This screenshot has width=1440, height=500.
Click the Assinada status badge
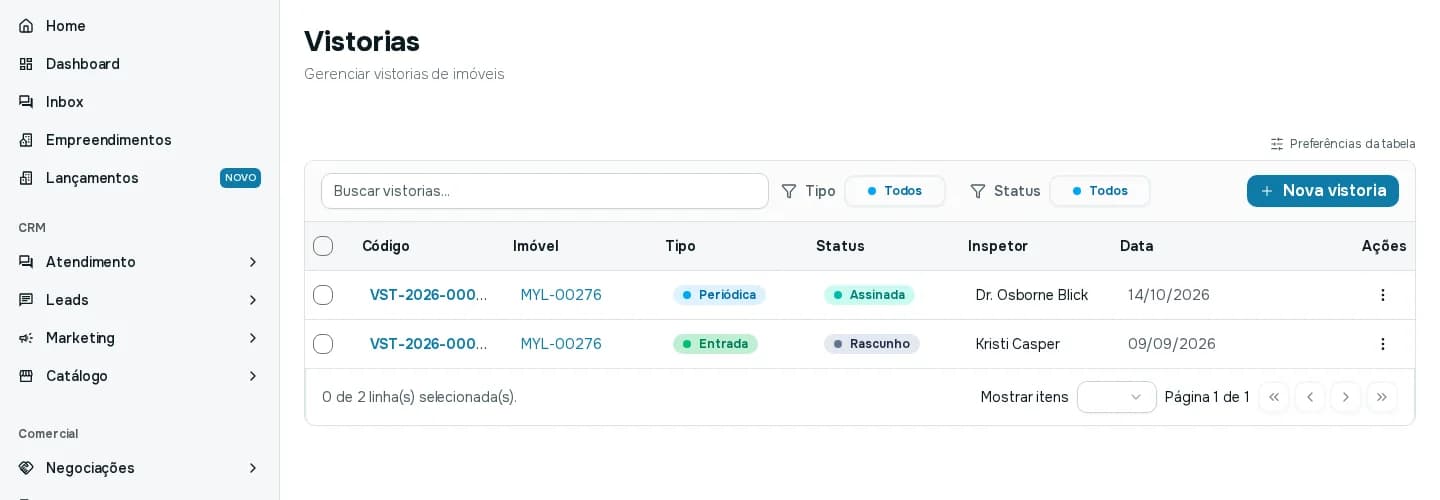(x=869, y=295)
